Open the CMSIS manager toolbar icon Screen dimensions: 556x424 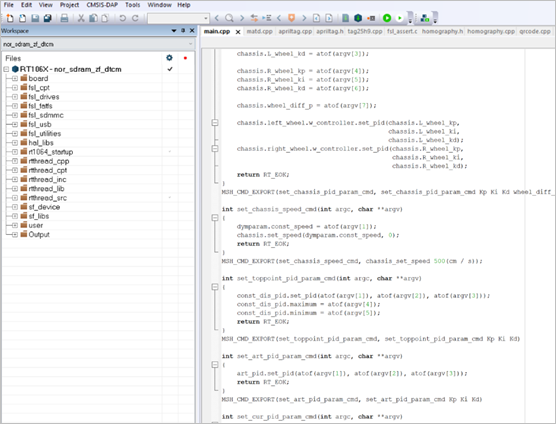point(424,18)
